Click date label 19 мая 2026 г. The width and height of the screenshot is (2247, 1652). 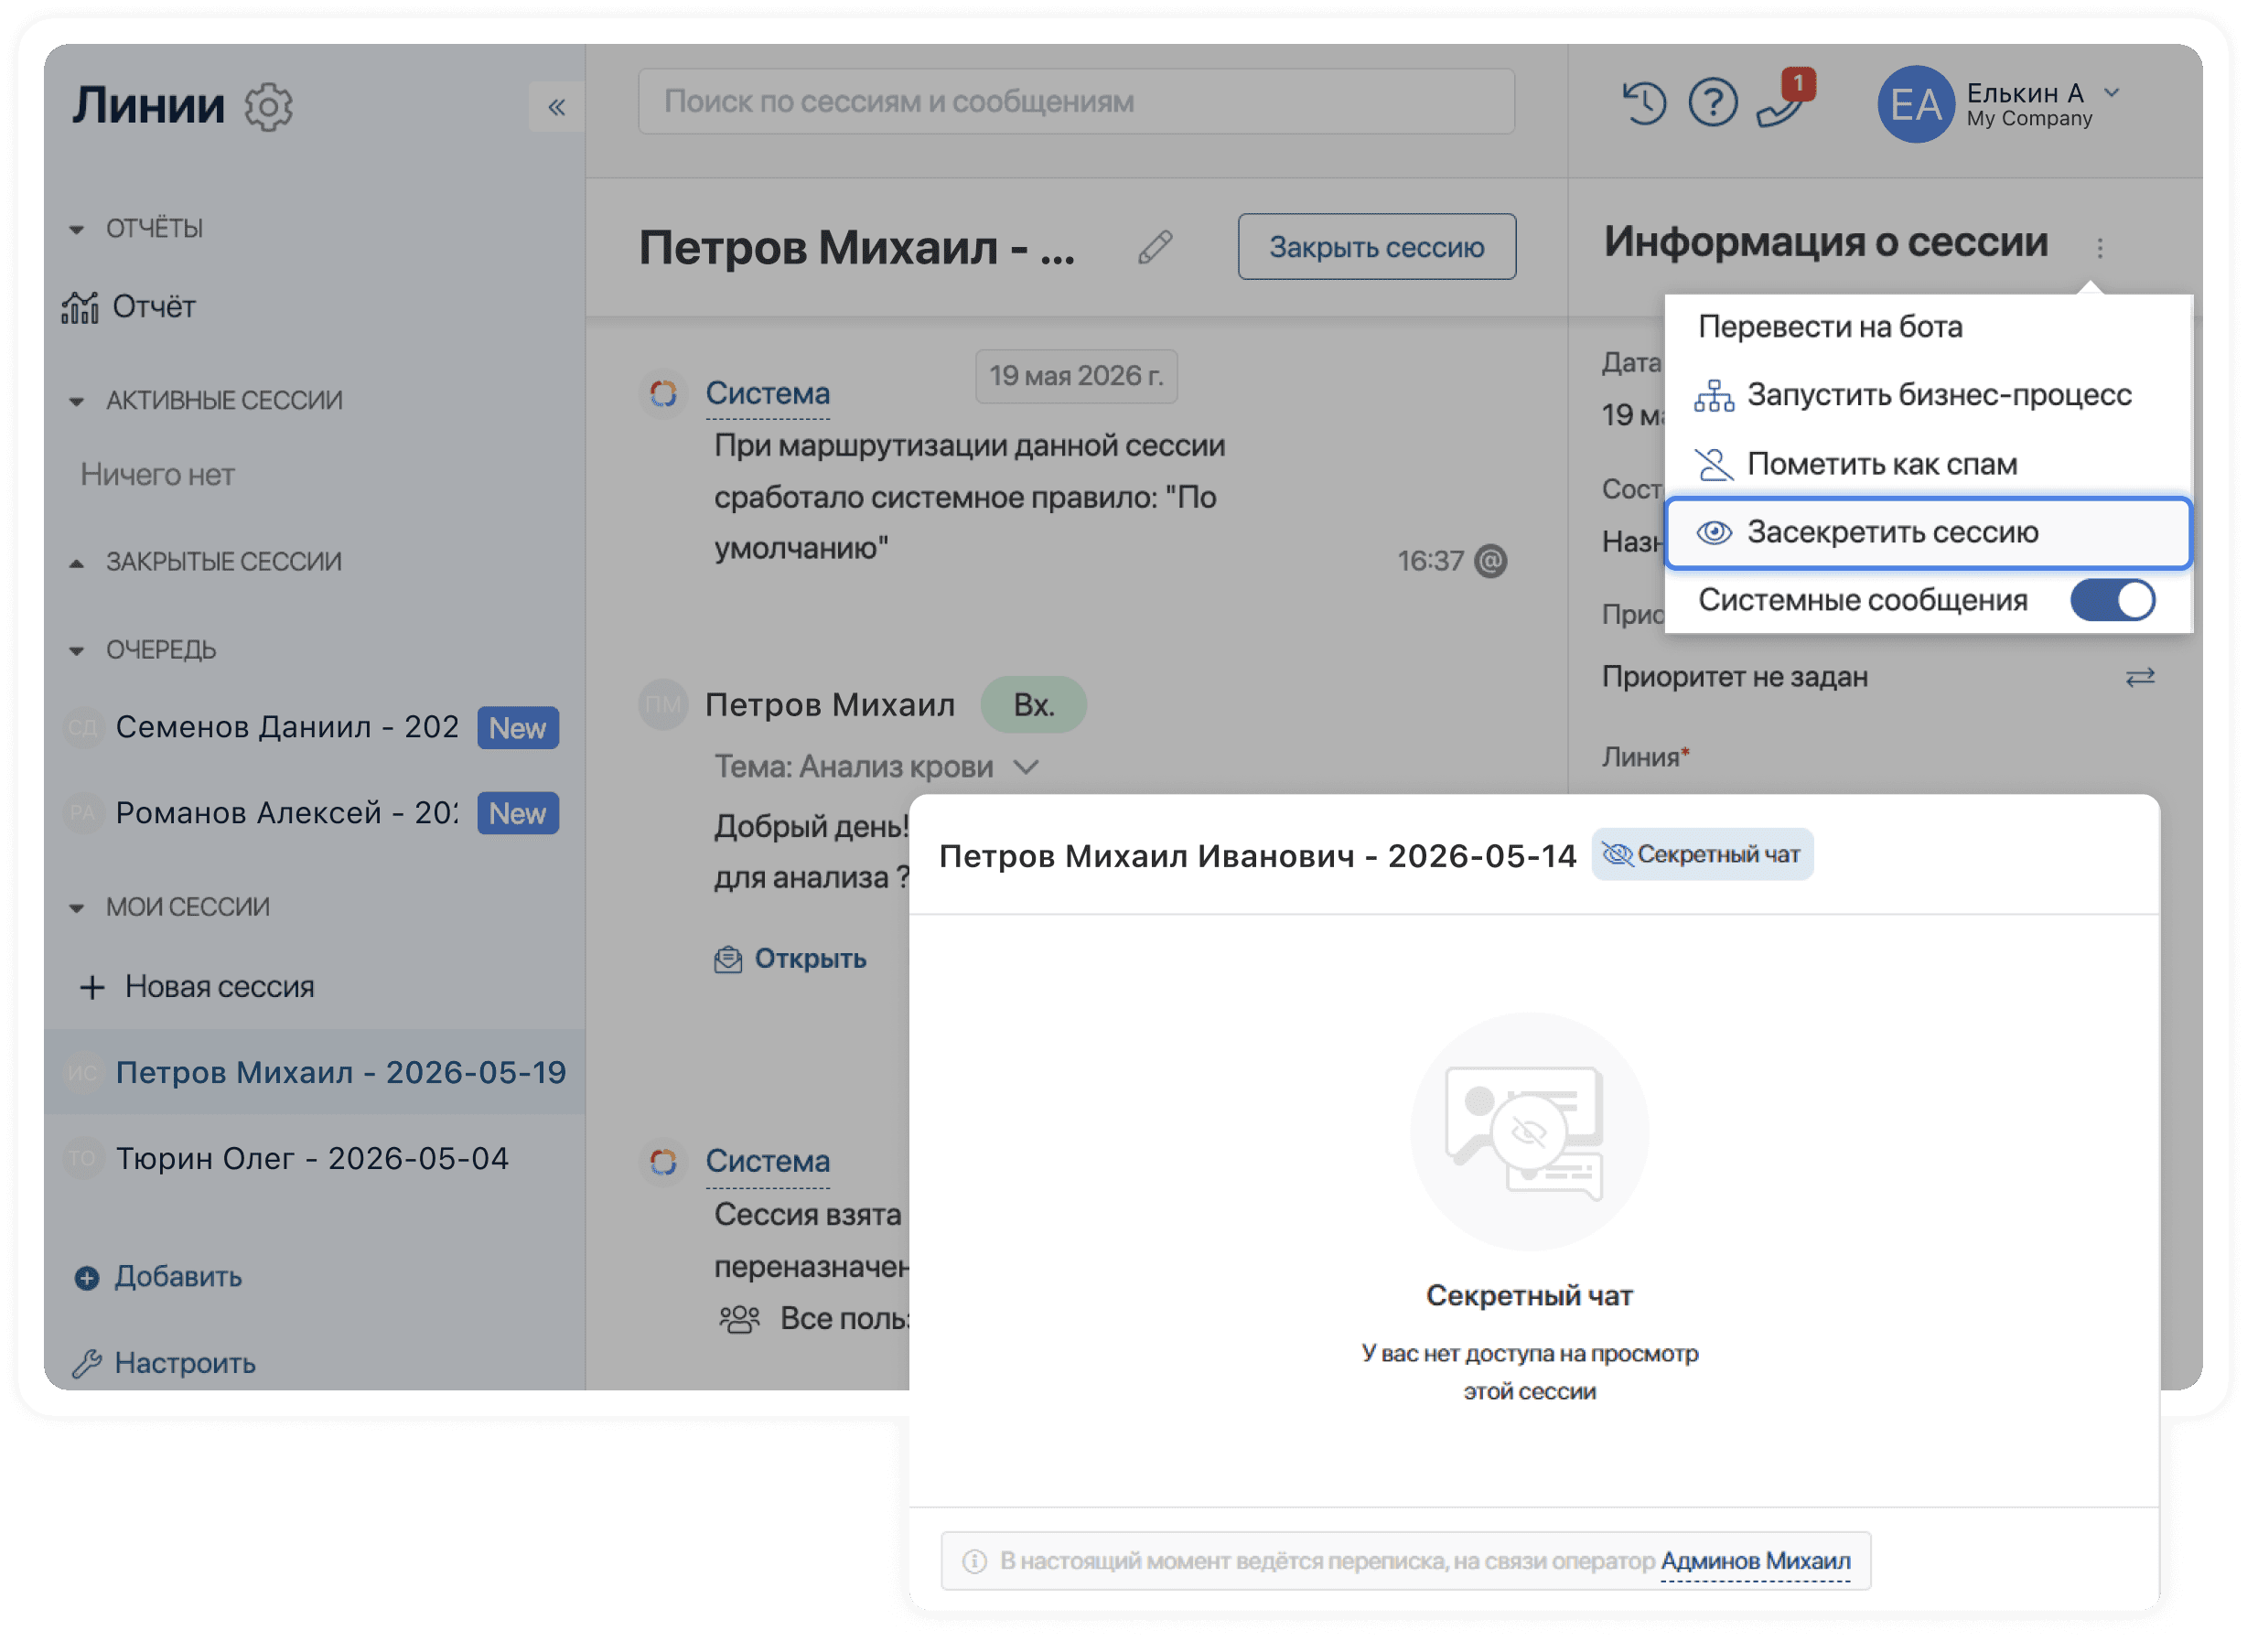[1076, 377]
